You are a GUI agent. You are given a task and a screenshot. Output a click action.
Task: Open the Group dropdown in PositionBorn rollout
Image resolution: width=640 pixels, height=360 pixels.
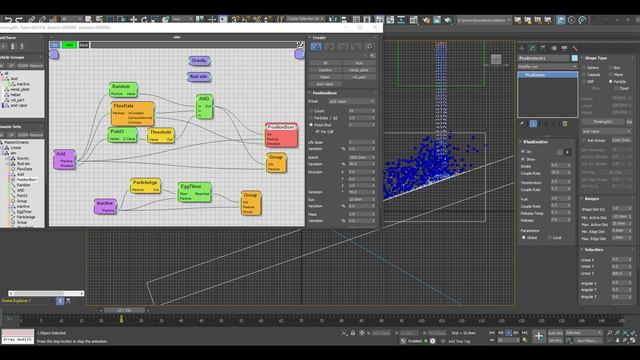351,101
